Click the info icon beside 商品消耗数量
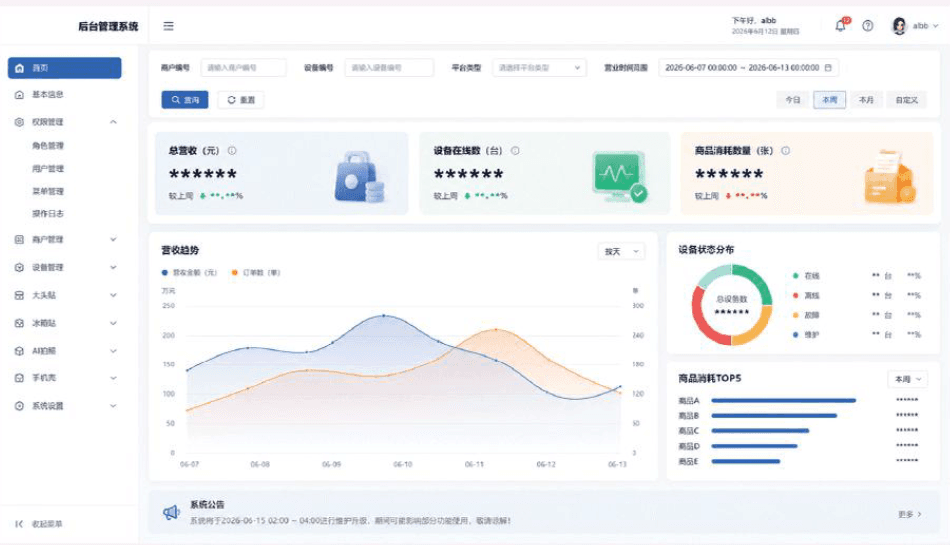 [x=785, y=150]
